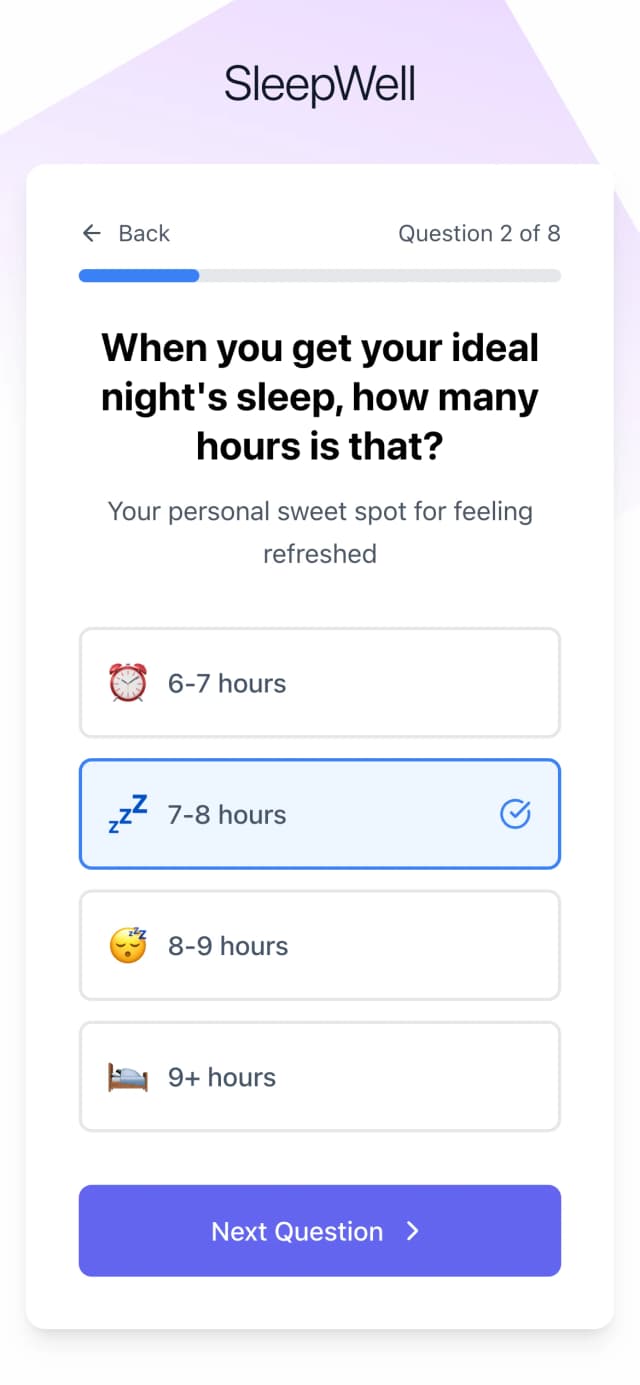
Task: Choose the 8-9 hours answer
Action: (319, 945)
